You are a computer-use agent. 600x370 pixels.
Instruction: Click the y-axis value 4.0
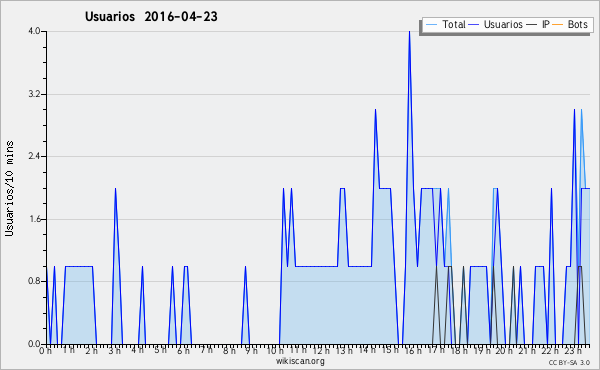point(34,31)
